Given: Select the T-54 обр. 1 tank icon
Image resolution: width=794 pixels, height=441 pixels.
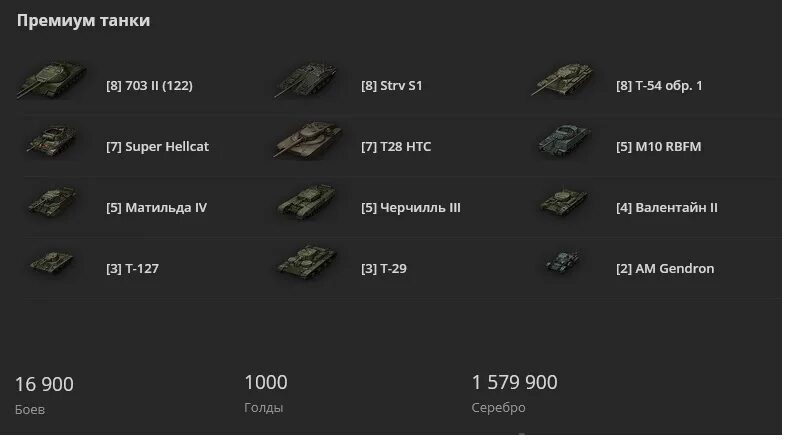Looking at the screenshot, I should (564, 80).
